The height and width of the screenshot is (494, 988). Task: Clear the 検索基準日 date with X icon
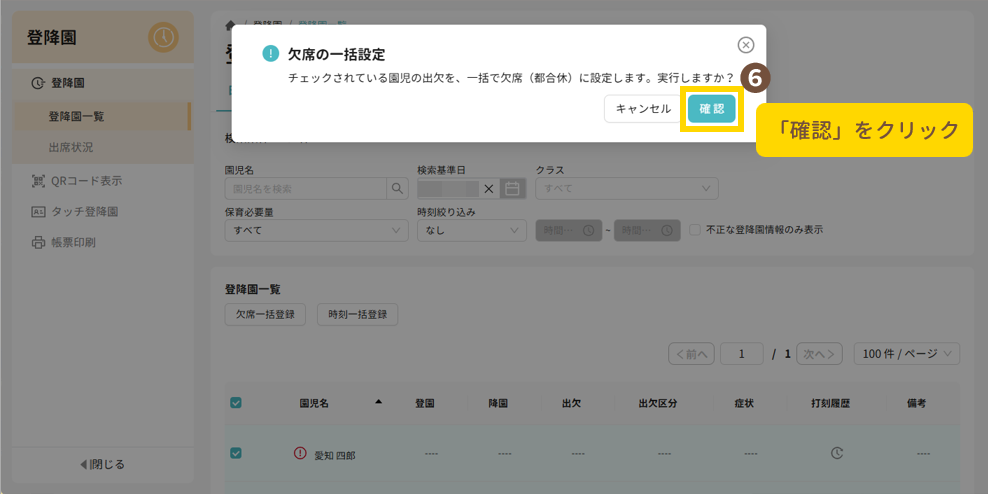coord(489,188)
